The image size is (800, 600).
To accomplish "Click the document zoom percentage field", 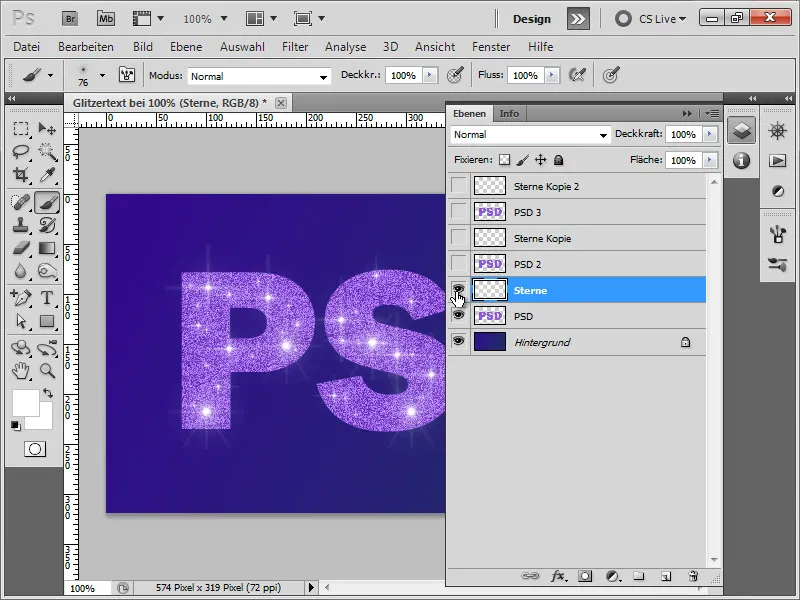I will tap(85, 588).
